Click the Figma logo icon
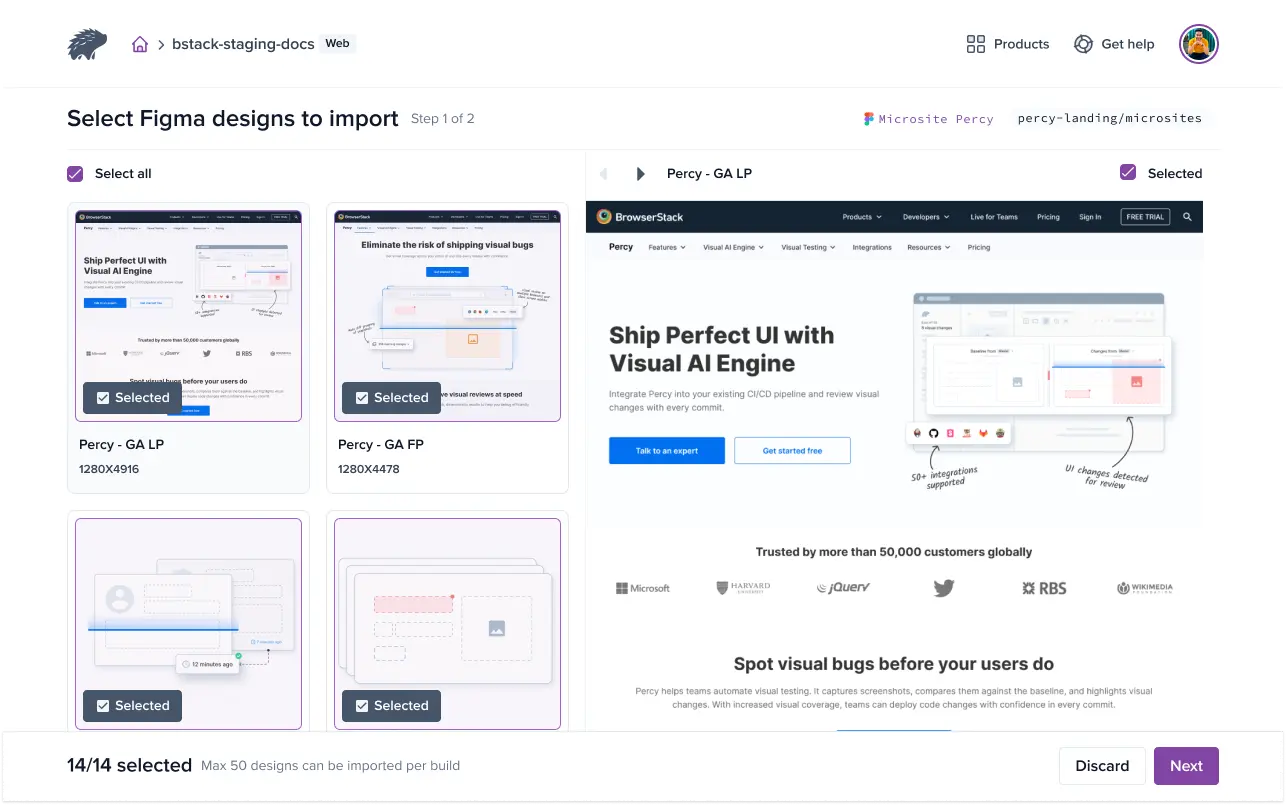This screenshot has height=805, width=1286. (x=869, y=119)
